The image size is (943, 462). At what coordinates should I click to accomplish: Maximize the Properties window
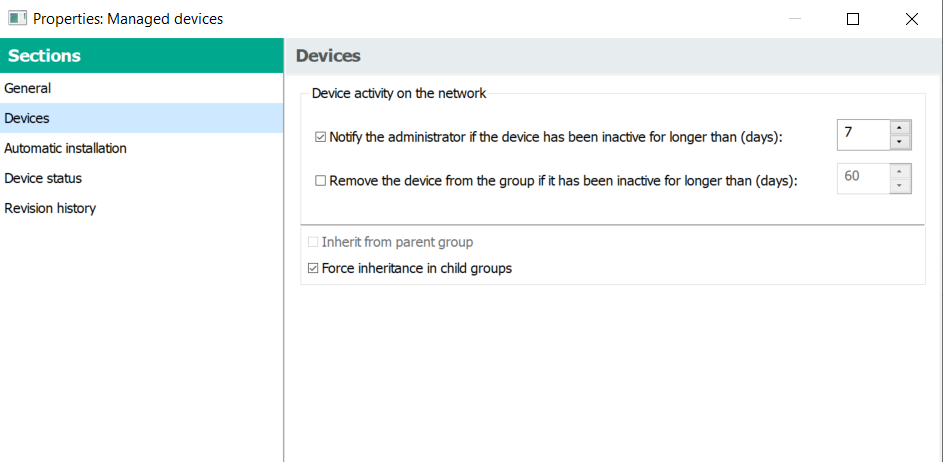(853, 18)
